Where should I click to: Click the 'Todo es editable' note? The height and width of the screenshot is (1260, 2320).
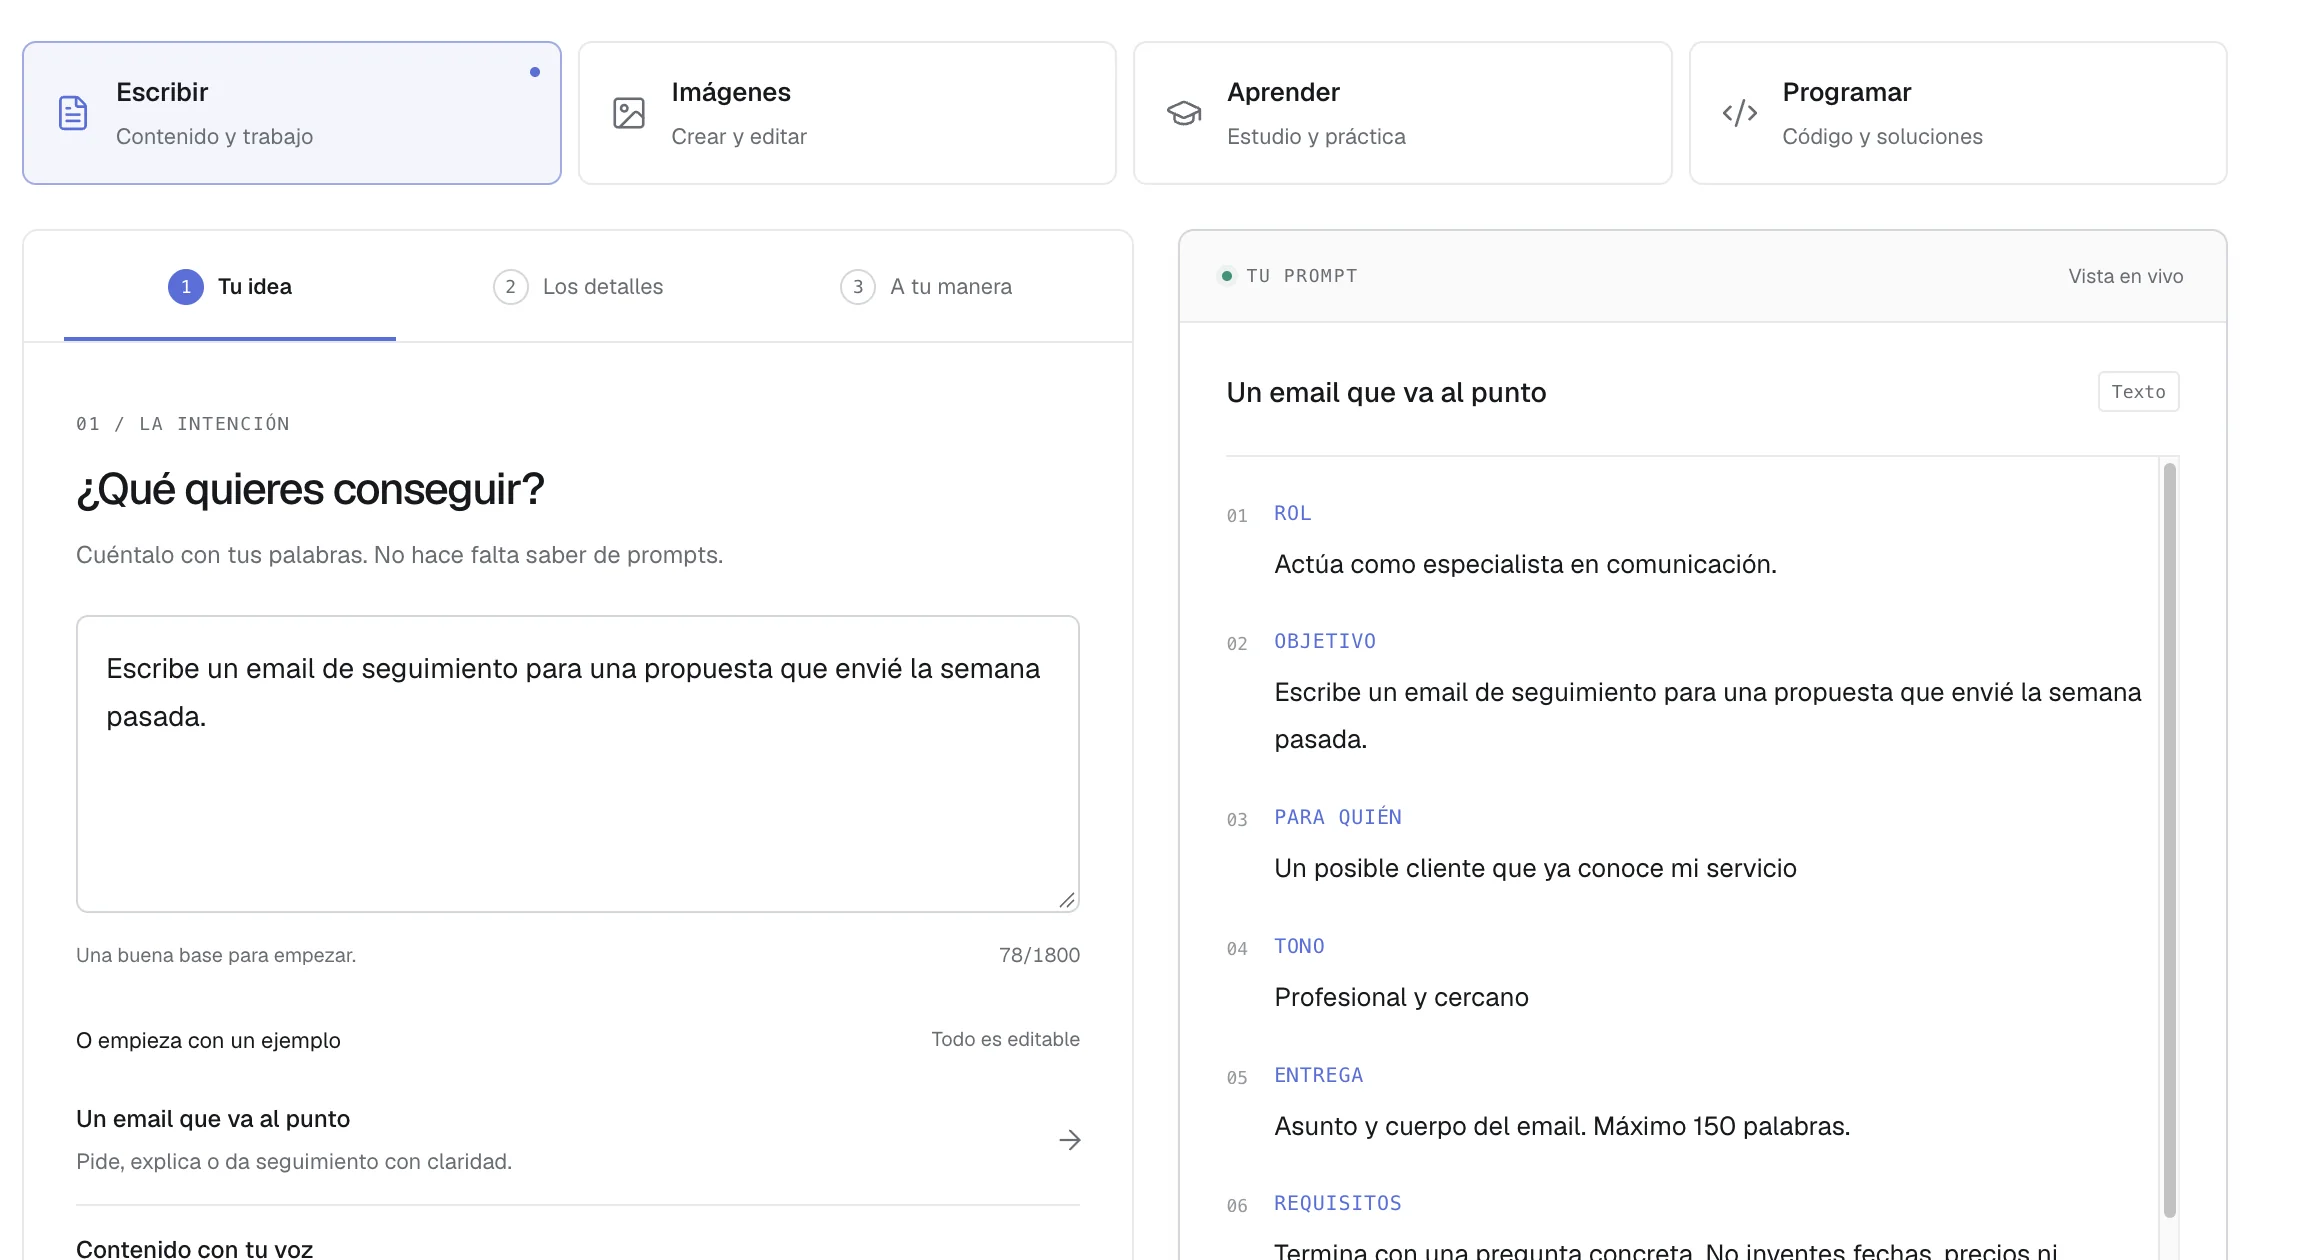point(1005,1039)
